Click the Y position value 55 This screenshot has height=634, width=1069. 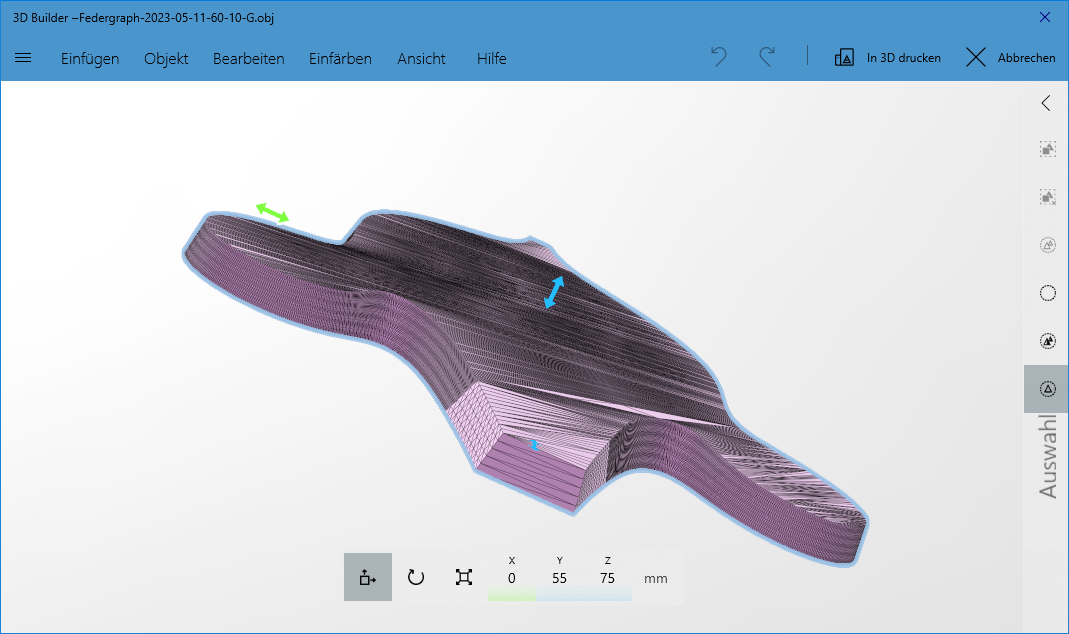pyautogui.click(x=559, y=578)
